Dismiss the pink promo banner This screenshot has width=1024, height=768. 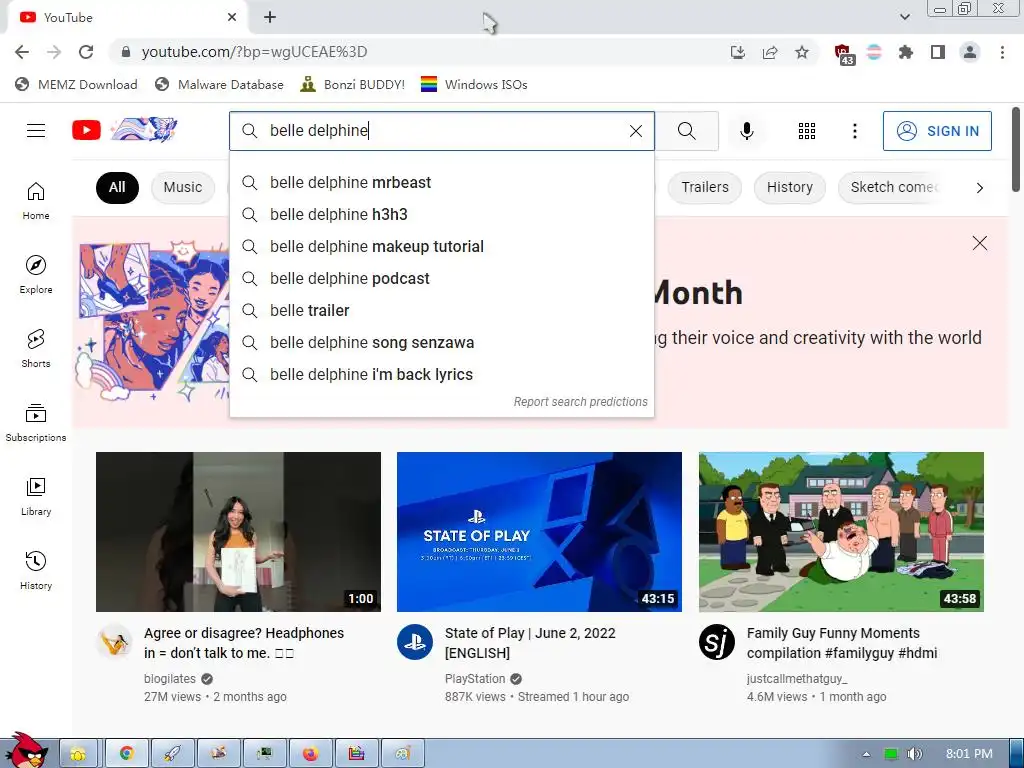[979, 243]
